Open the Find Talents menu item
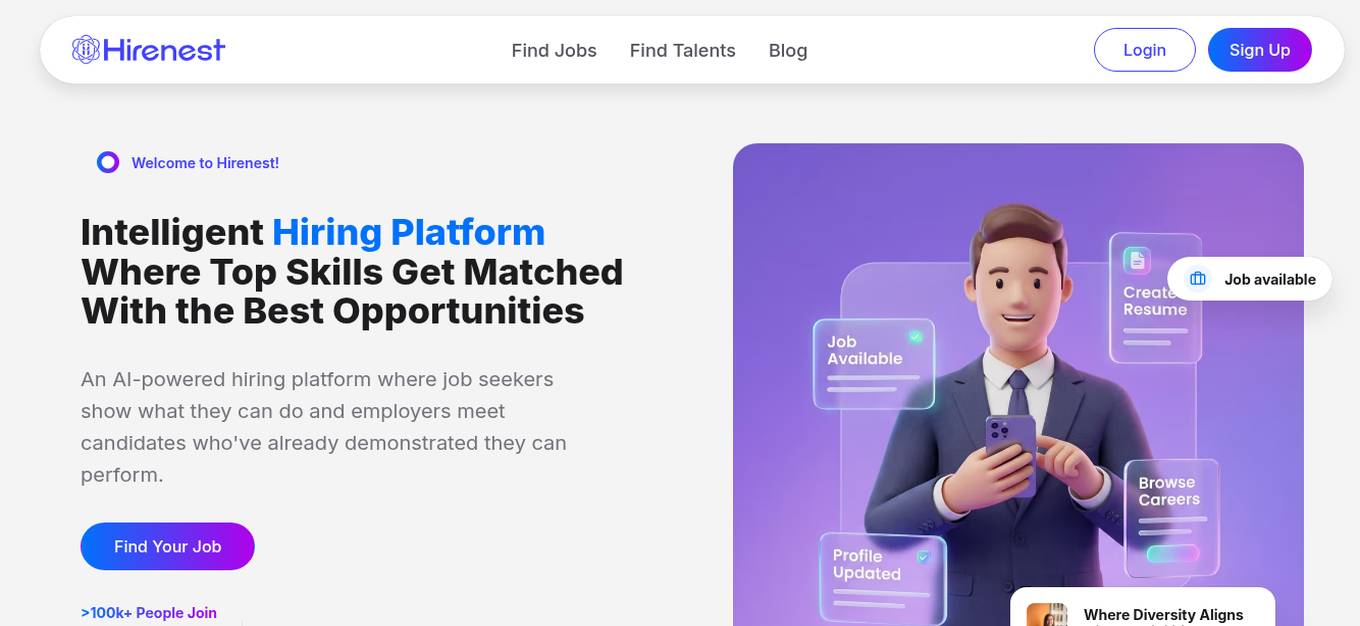The image size is (1360, 626). pyautogui.click(x=683, y=50)
